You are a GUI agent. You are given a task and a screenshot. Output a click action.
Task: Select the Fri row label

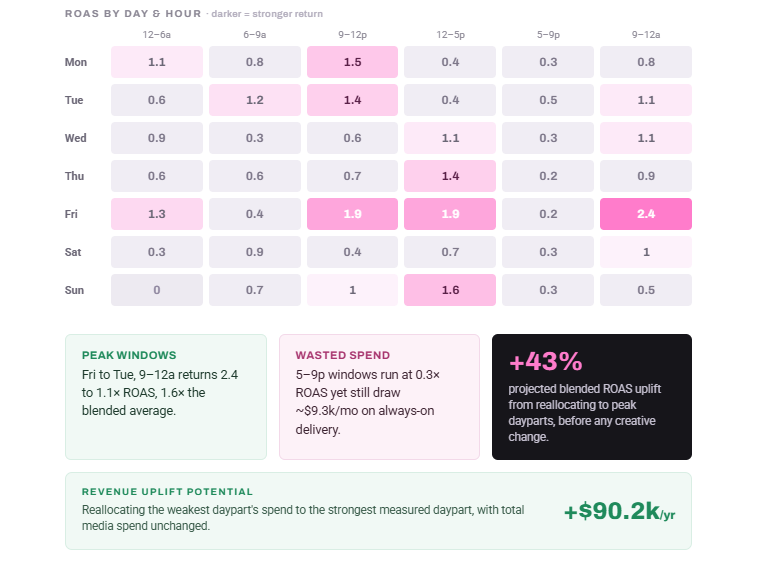click(71, 214)
